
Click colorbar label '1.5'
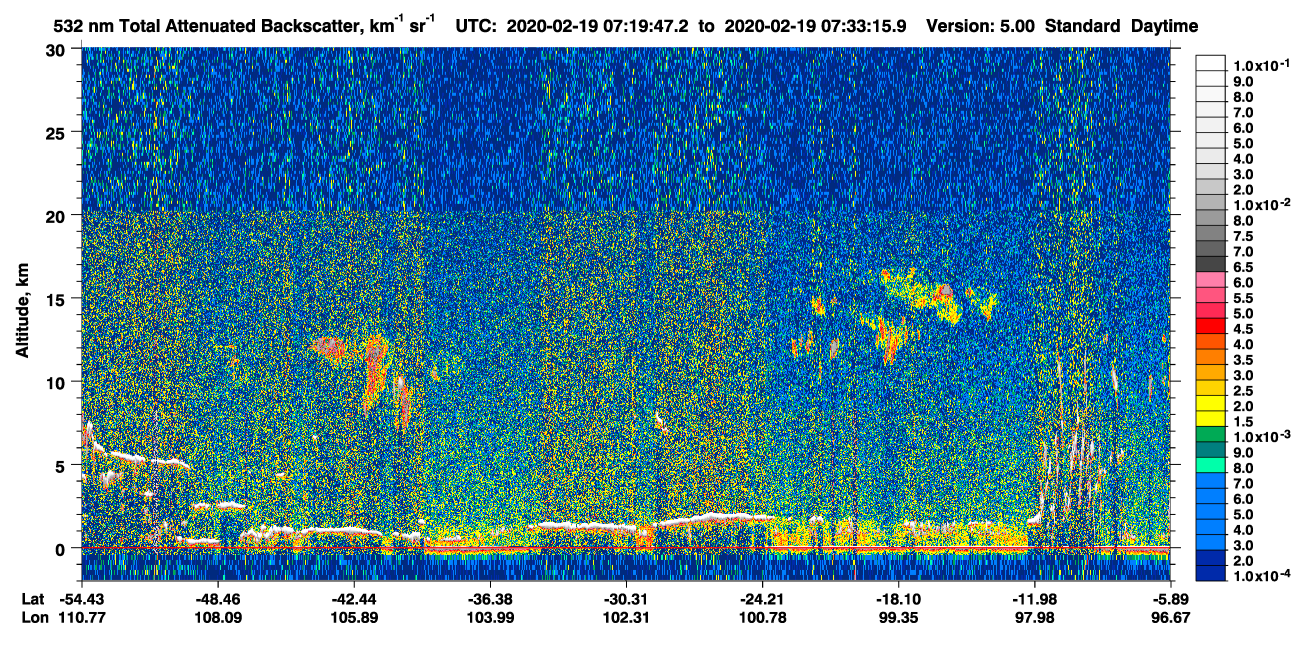tap(1243, 422)
